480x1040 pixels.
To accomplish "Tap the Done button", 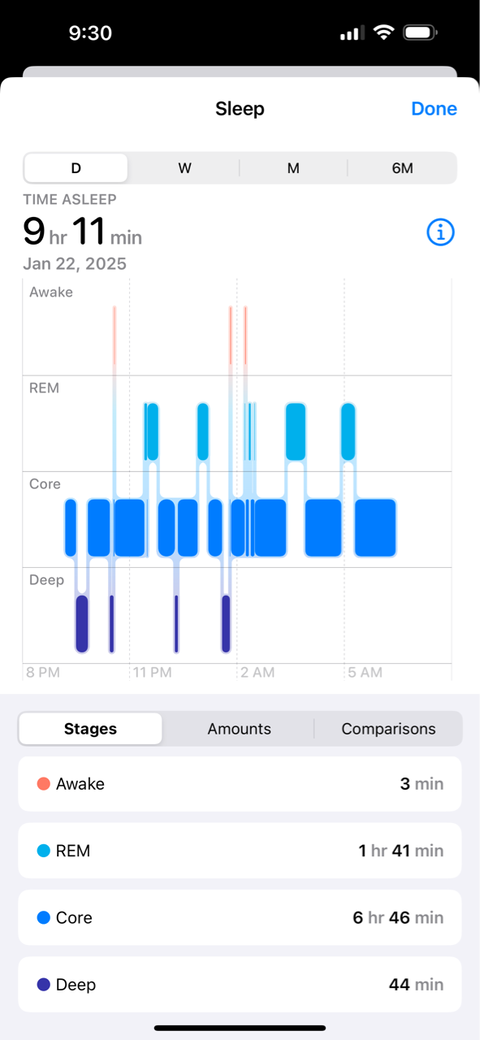I will click(434, 109).
